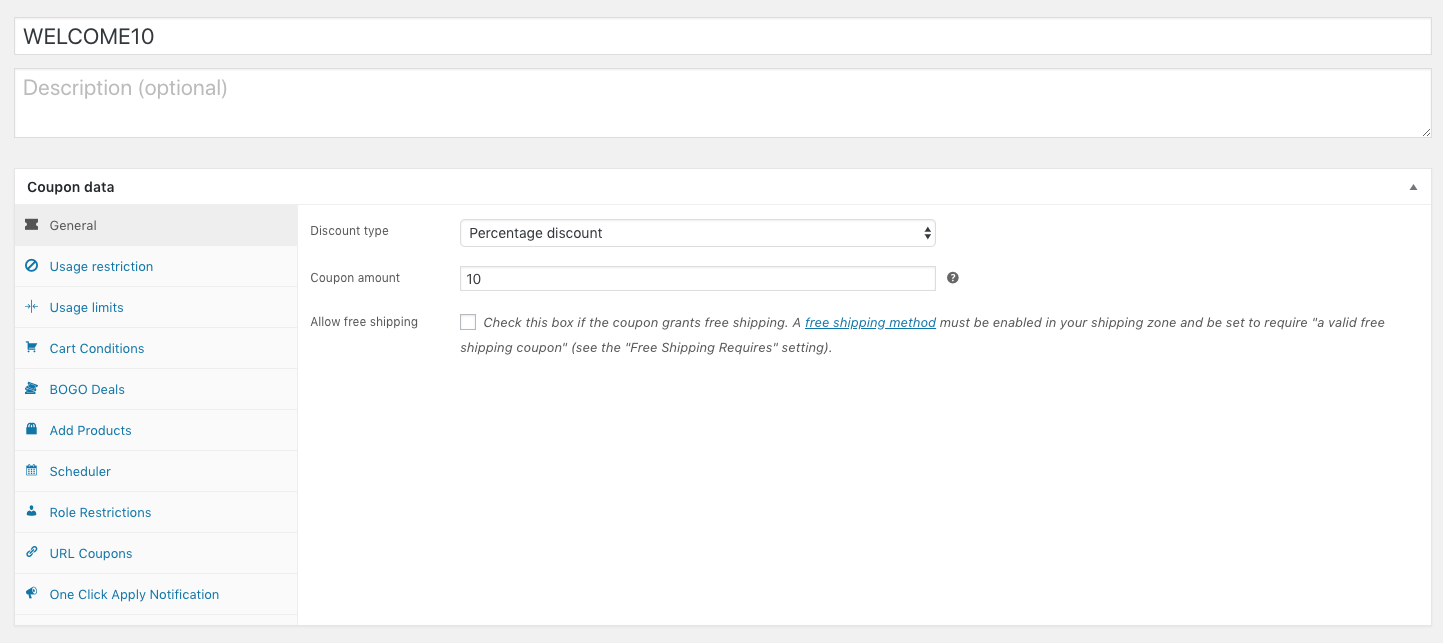The width and height of the screenshot is (1443, 643).
Task: Switch to the Usage restriction tab
Action: click(101, 267)
